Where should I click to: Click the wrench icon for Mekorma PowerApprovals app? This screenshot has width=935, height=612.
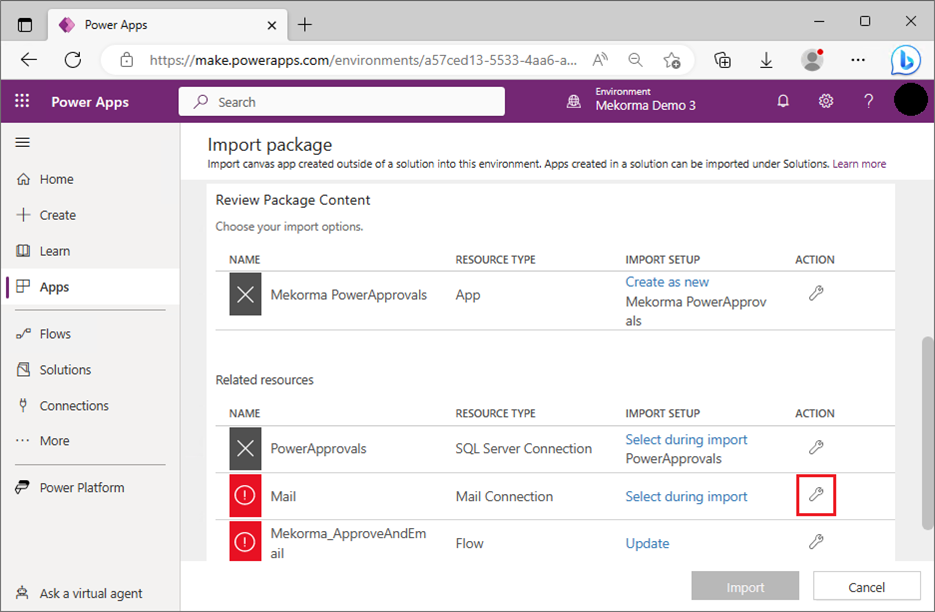(x=816, y=294)
